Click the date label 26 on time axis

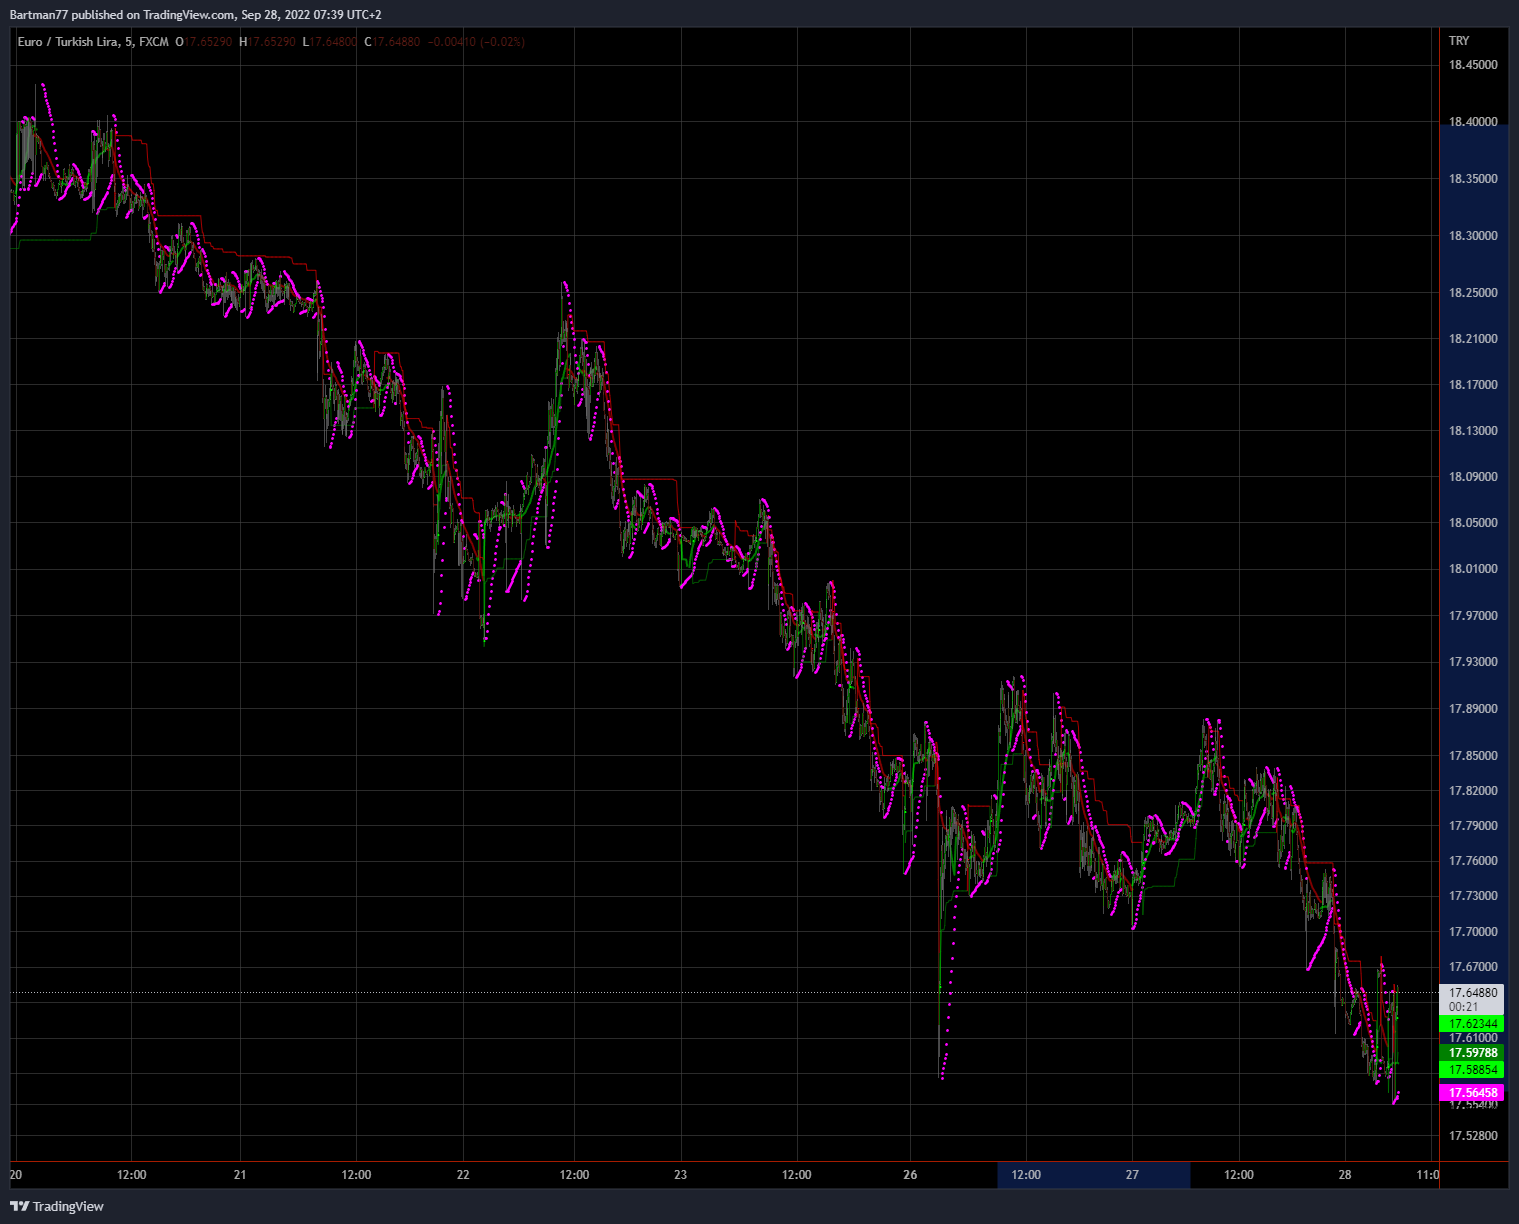click(910, 1175)
